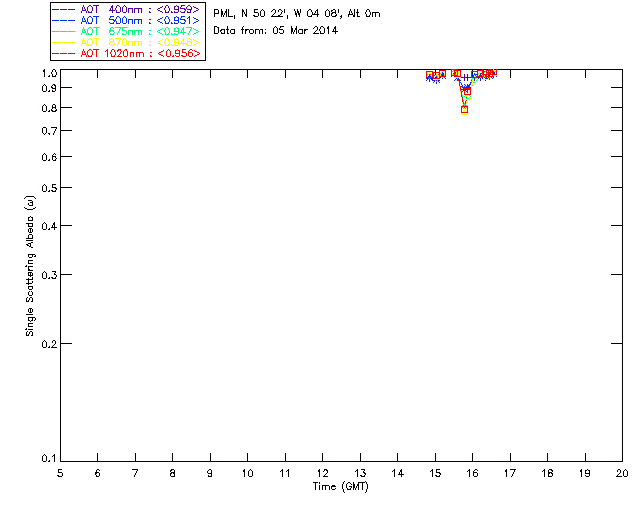Click the lowest red square data marker
The width and height of the screenshot is (640, 512).
464,109
